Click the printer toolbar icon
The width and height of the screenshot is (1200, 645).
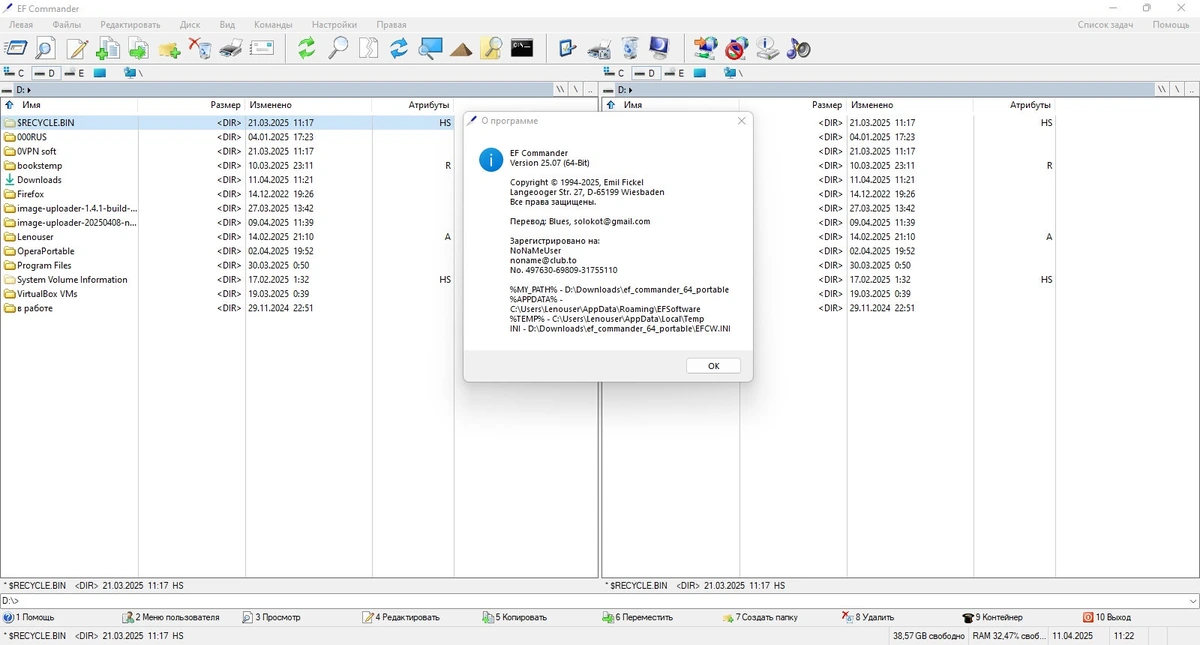point(231,48)
